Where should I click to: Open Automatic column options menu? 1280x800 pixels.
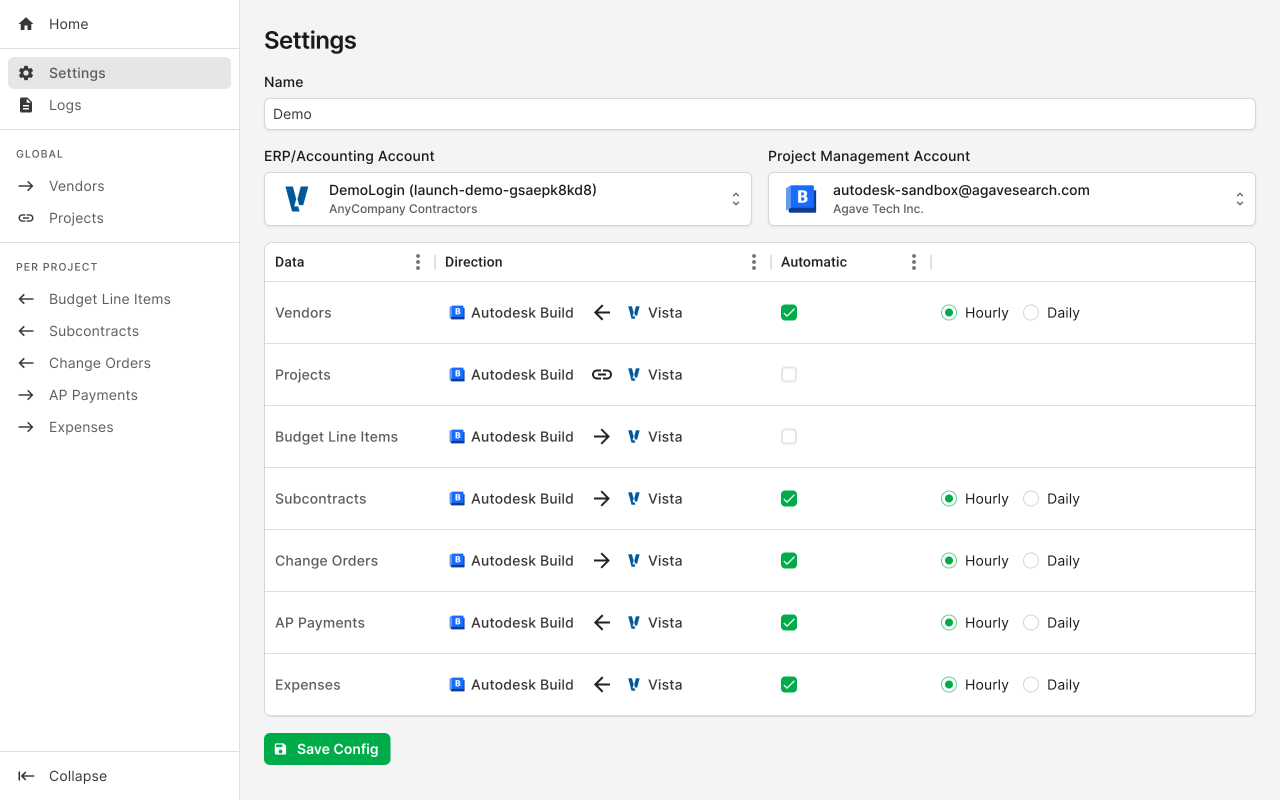(914, 262)
